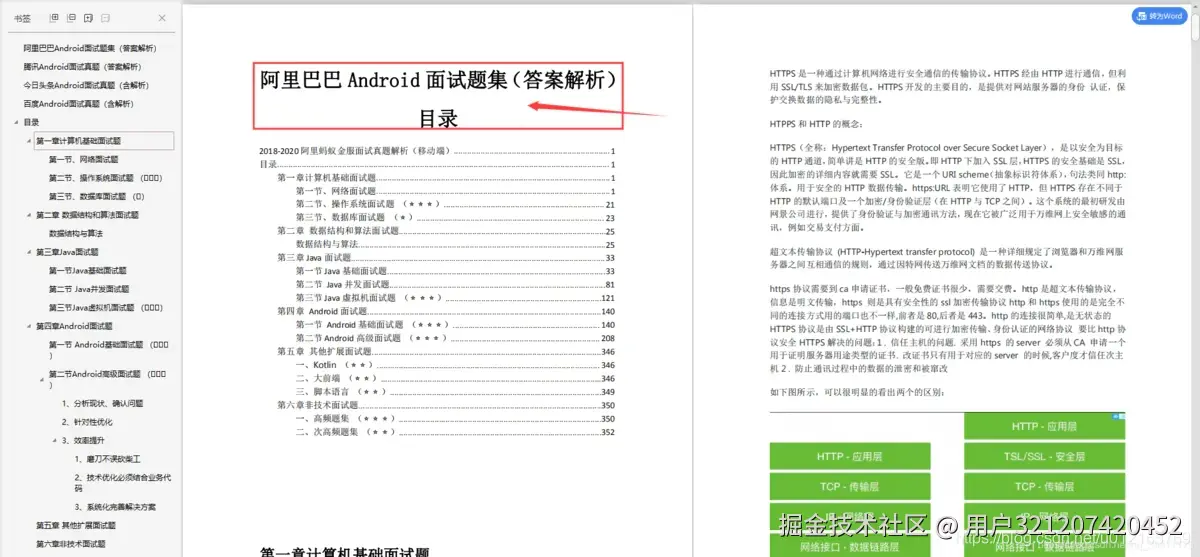This screenshot has height=557, width=1200.
Task: Click the collapse all bookmarks icon
Action: pyautogui.click(x=70, y=18)
